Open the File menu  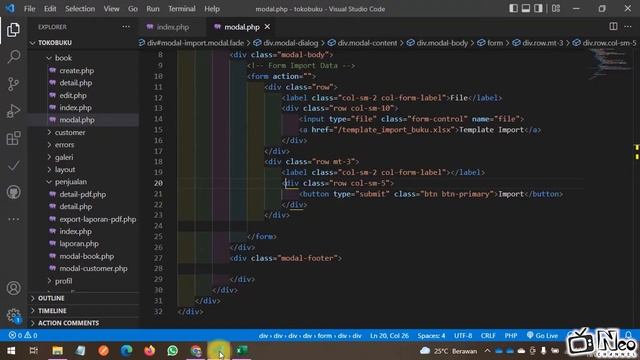click(29, 9)
